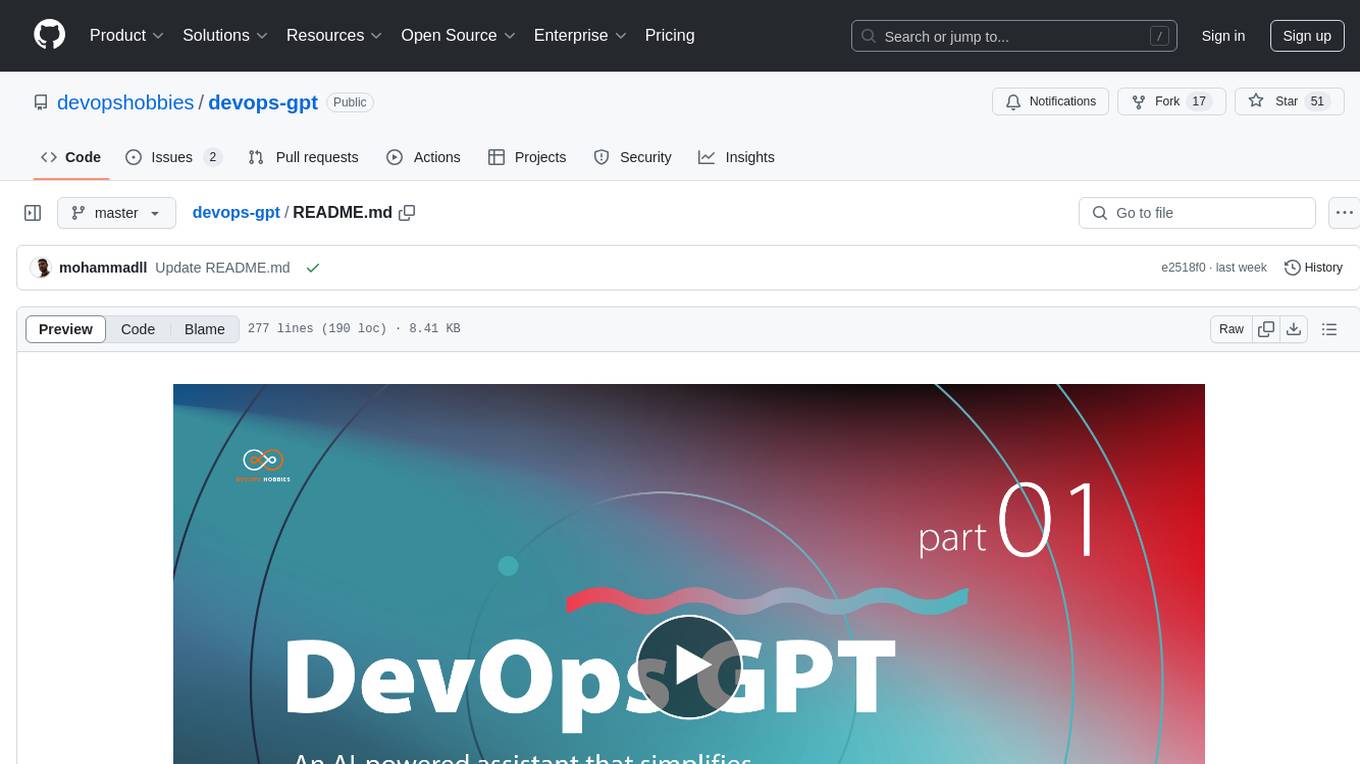This screenshot has width=1360, height=764.
Task: Open the devopshobbies owner profile
Action: (125, 102)
